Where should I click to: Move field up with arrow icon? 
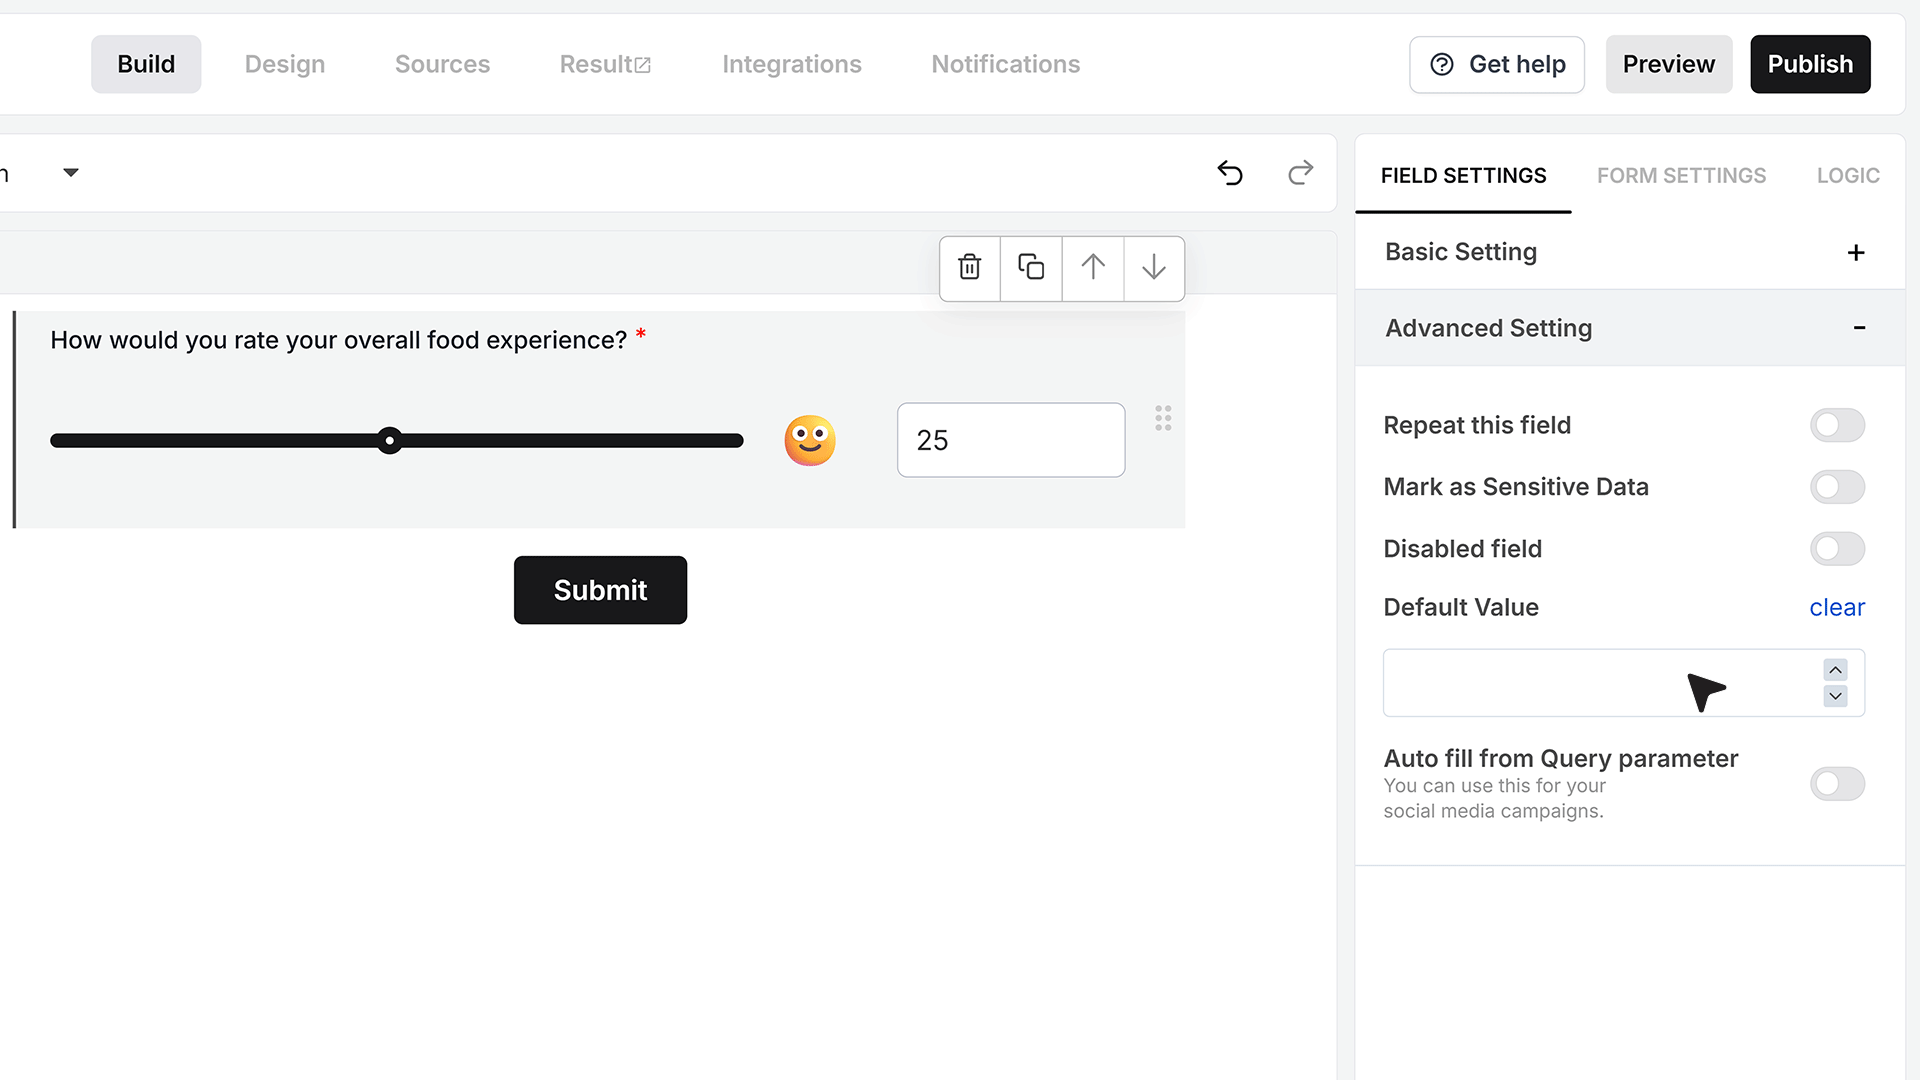(x=1093, y=267)
